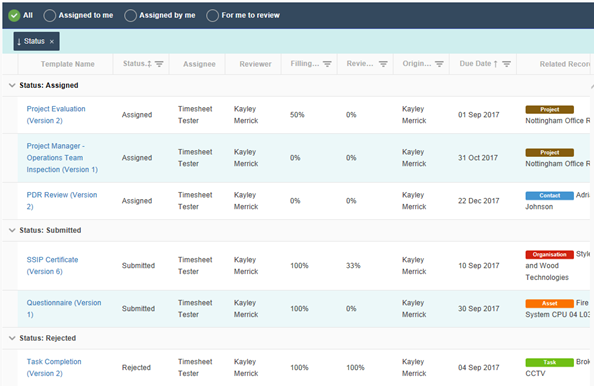The width and height of the screenshot is (594, 386).
Task: Click red Organisation tag in SSIP row
Action: [549, 255]
